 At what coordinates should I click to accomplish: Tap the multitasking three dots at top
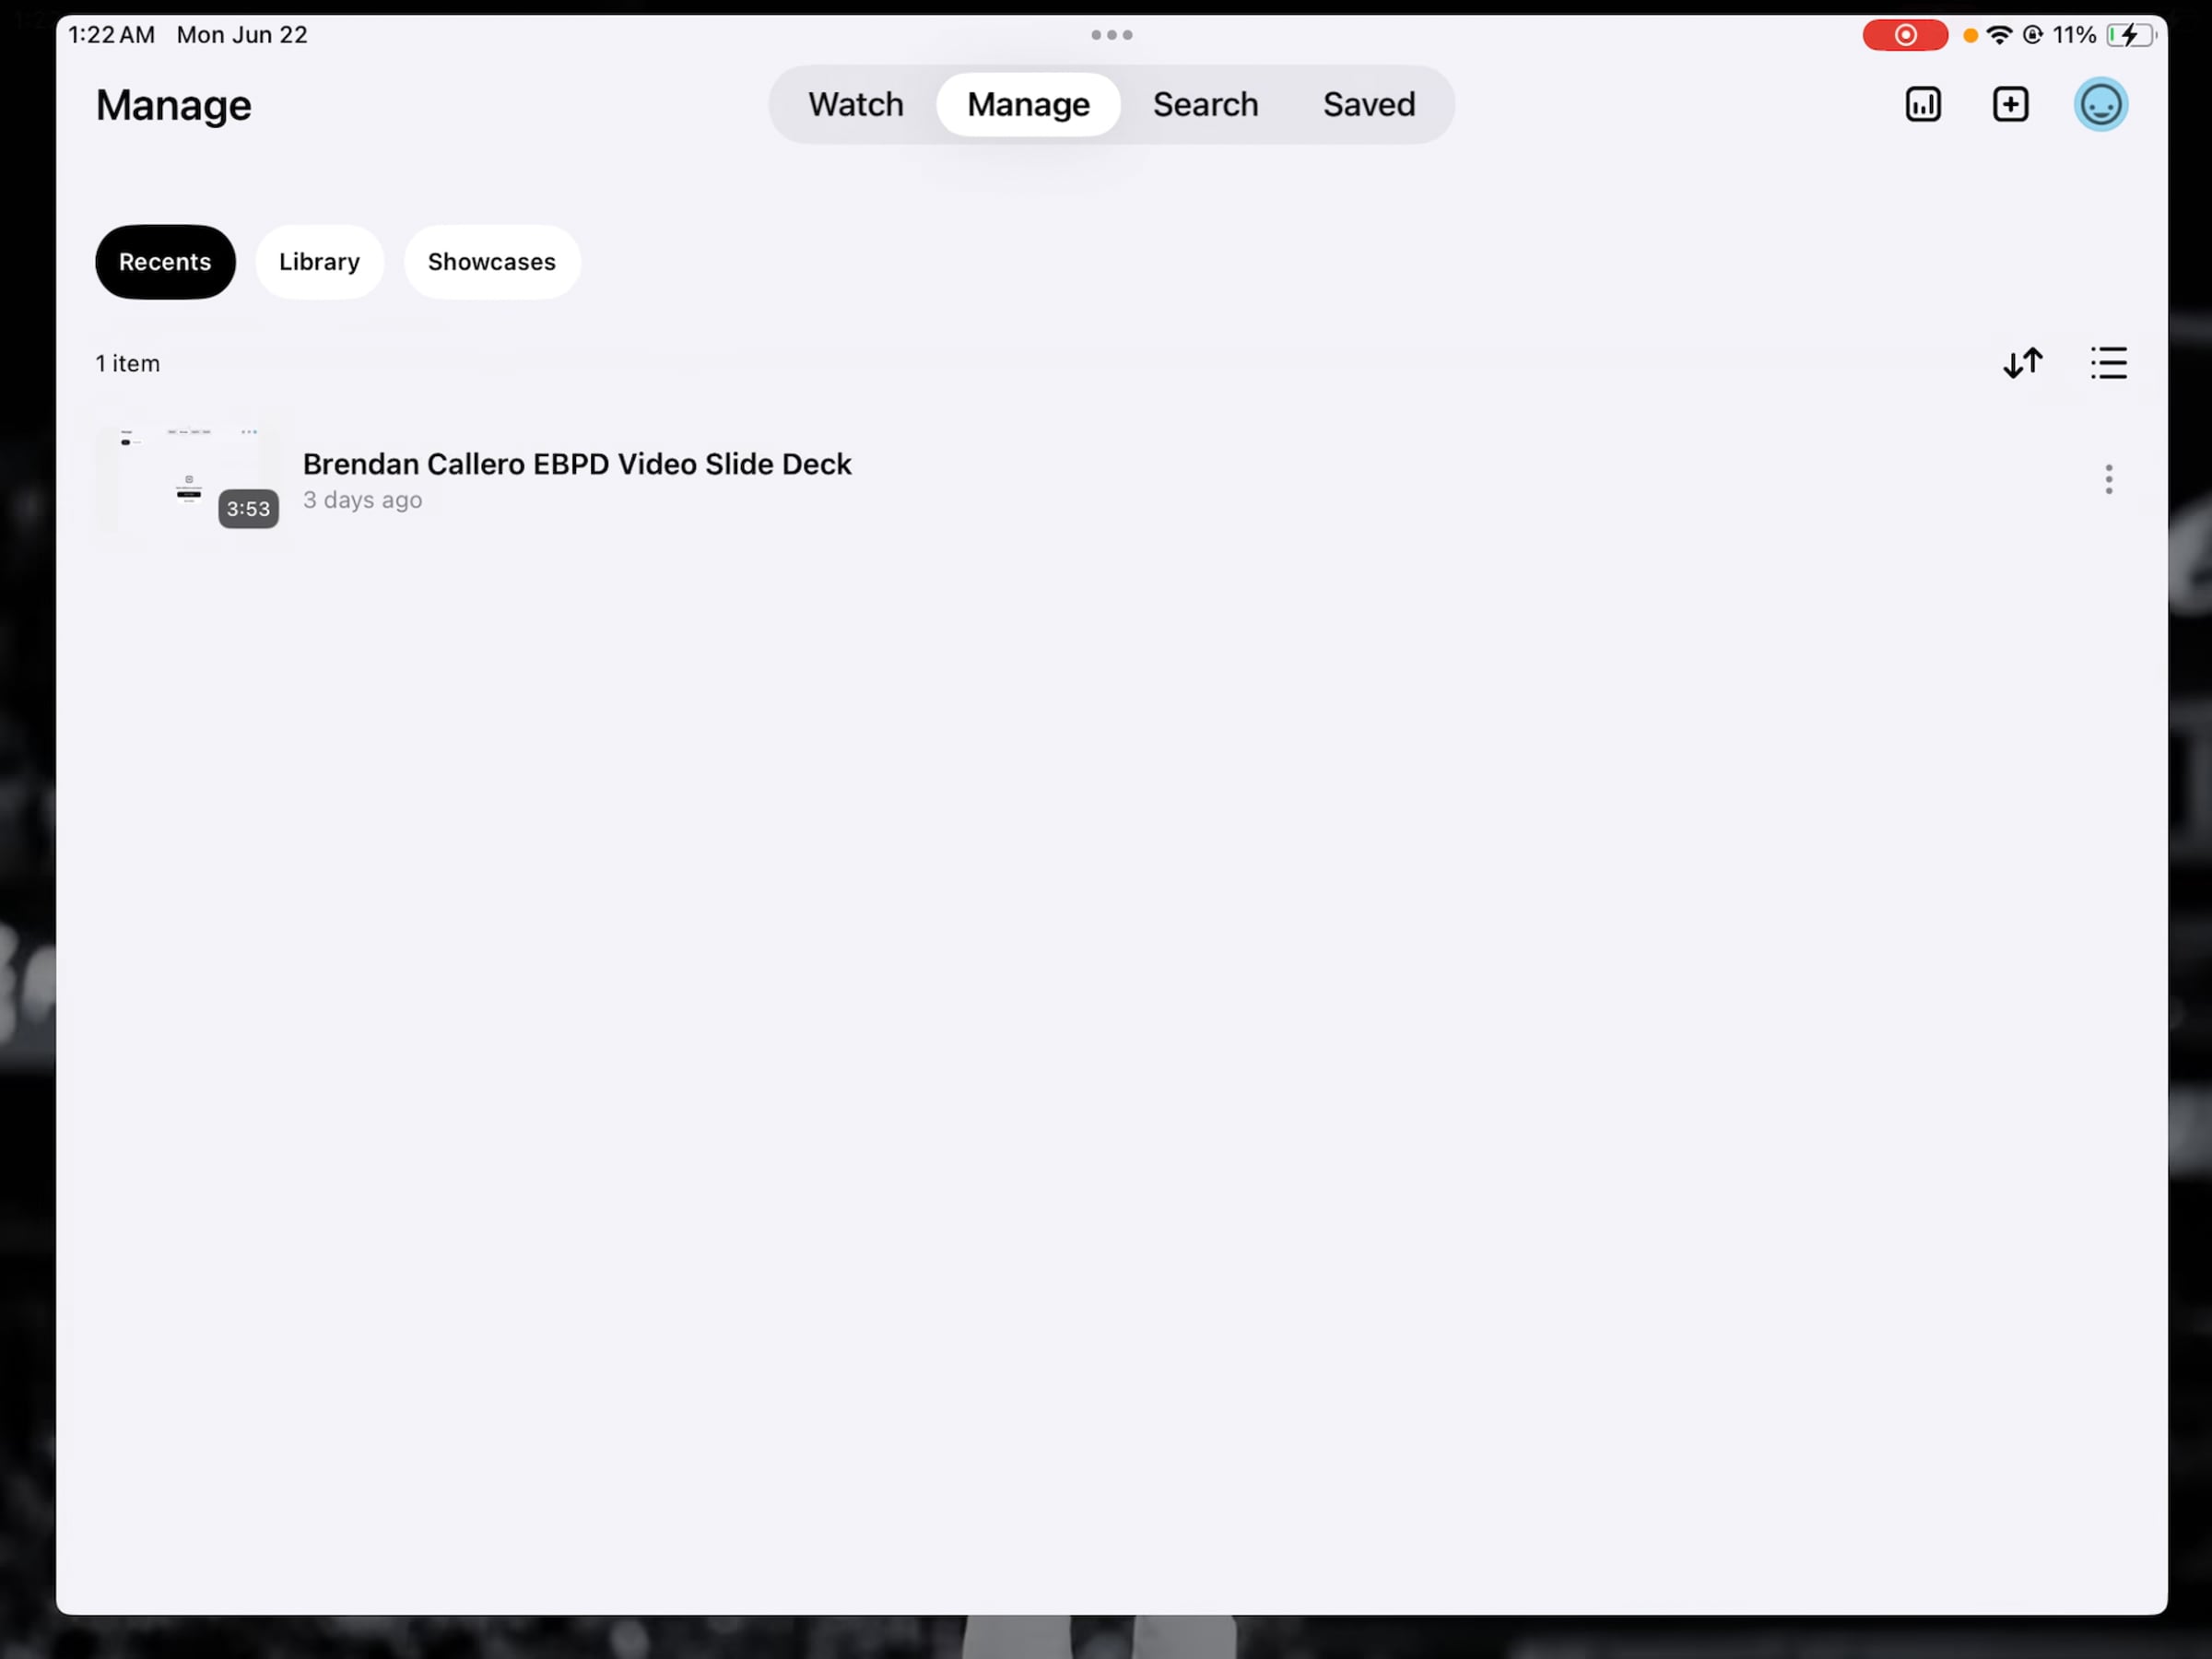point(1111,35)
